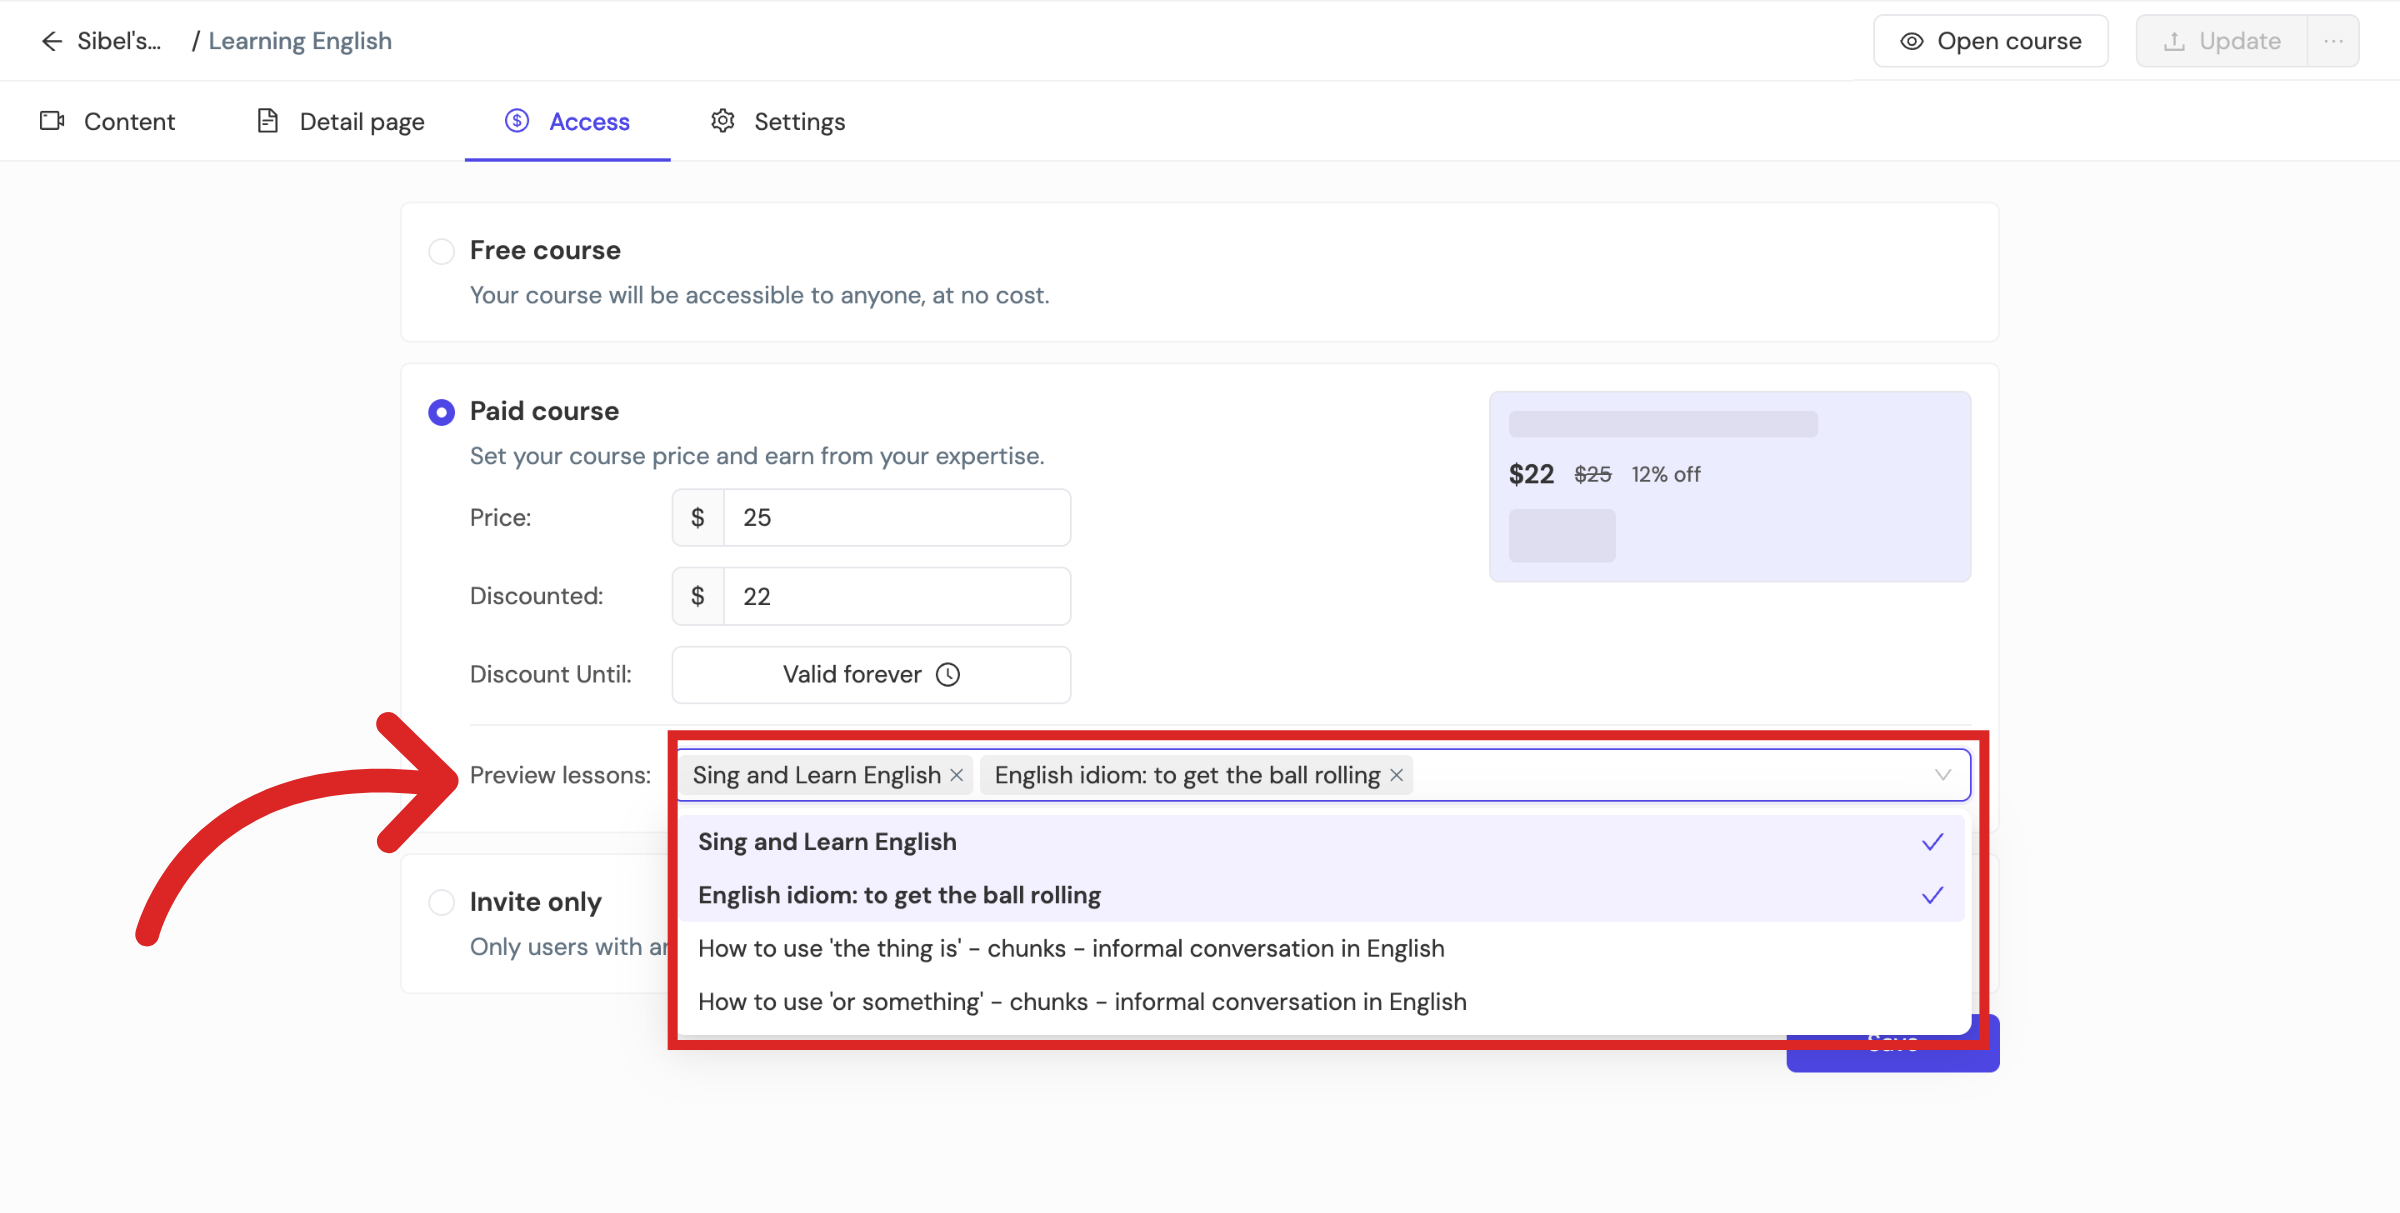
Task: Select the Free course radio button
Action: click(x=441, y=251)
